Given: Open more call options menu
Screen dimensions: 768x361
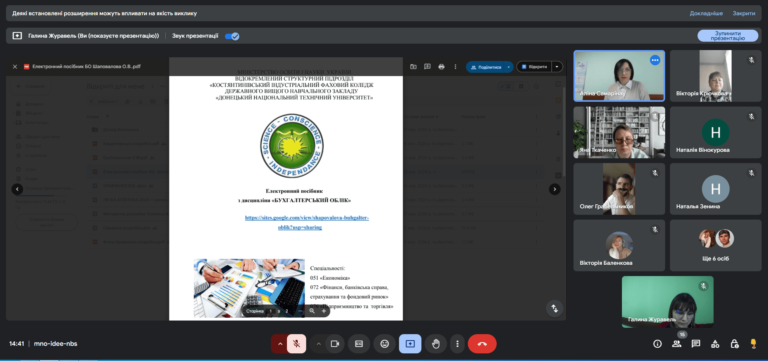Looking at the screenshot, I should (x=457, y=344).
